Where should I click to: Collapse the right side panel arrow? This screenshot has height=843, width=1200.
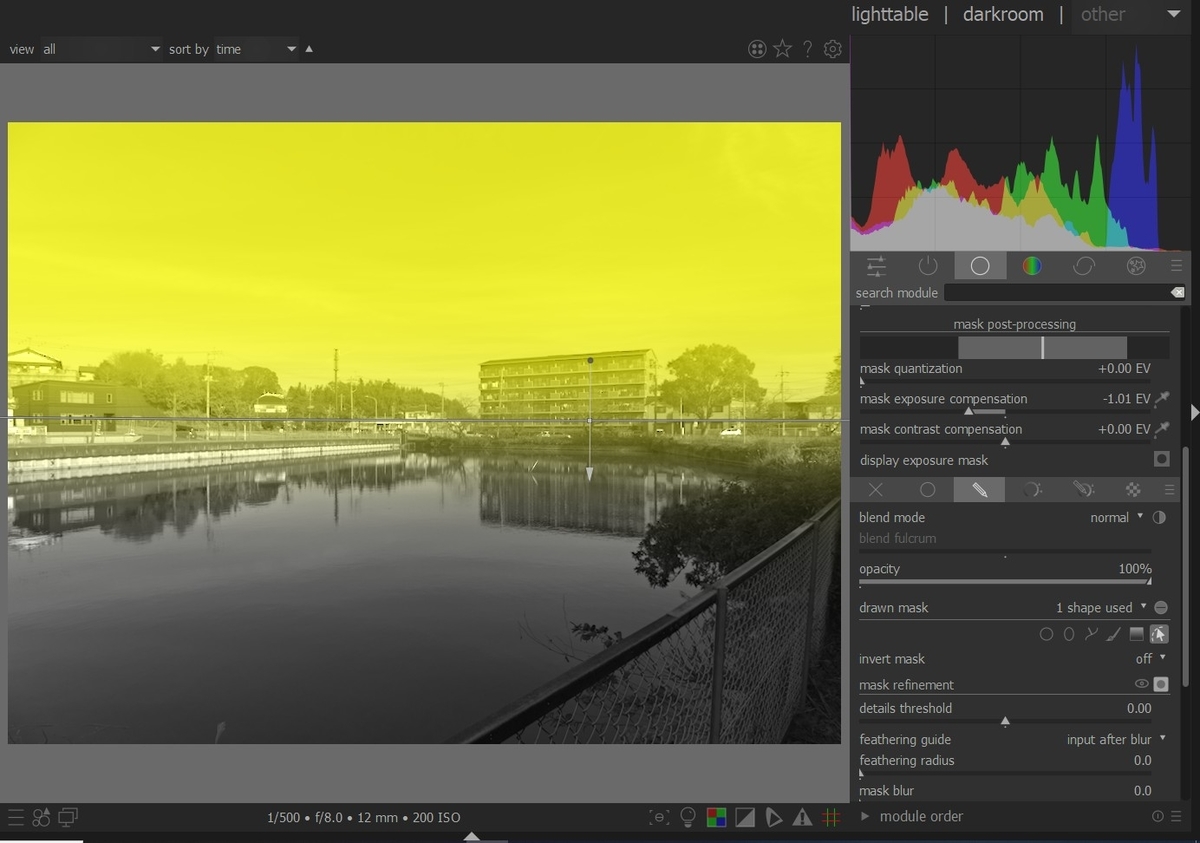pos(1194,412)
